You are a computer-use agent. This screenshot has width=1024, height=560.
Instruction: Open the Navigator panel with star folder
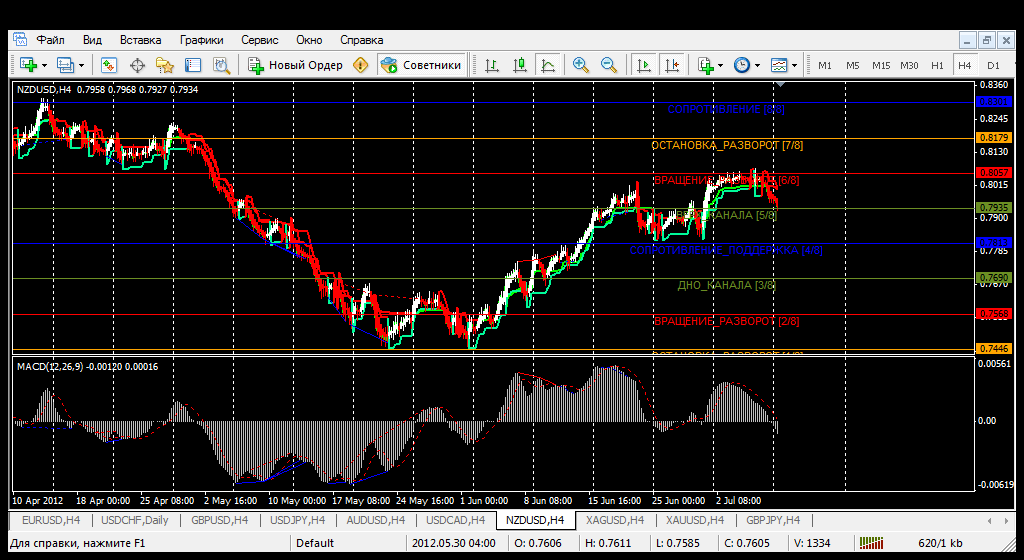click(x=165, y=65)
